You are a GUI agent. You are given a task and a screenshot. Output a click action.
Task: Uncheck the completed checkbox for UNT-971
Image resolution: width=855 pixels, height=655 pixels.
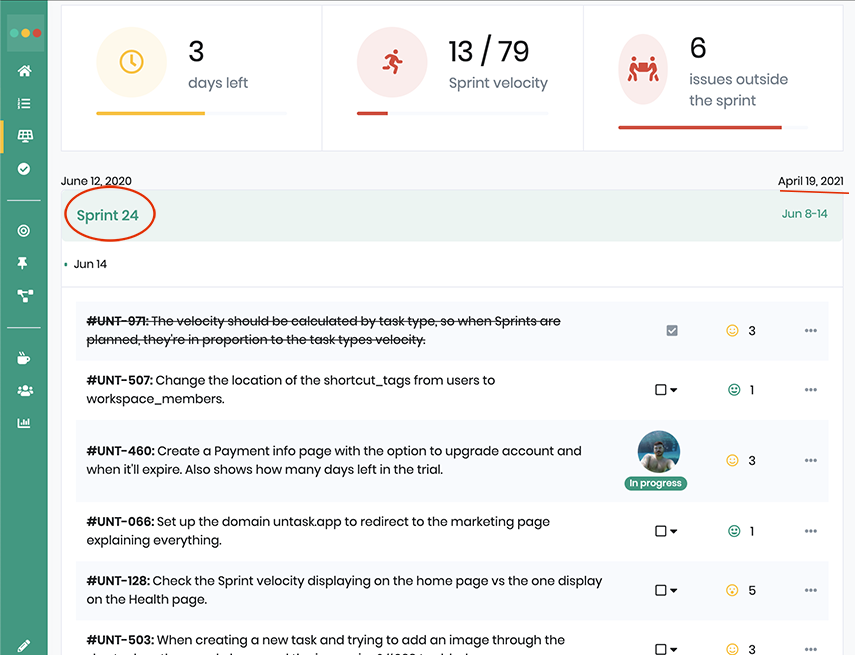(x=672, y=330)
